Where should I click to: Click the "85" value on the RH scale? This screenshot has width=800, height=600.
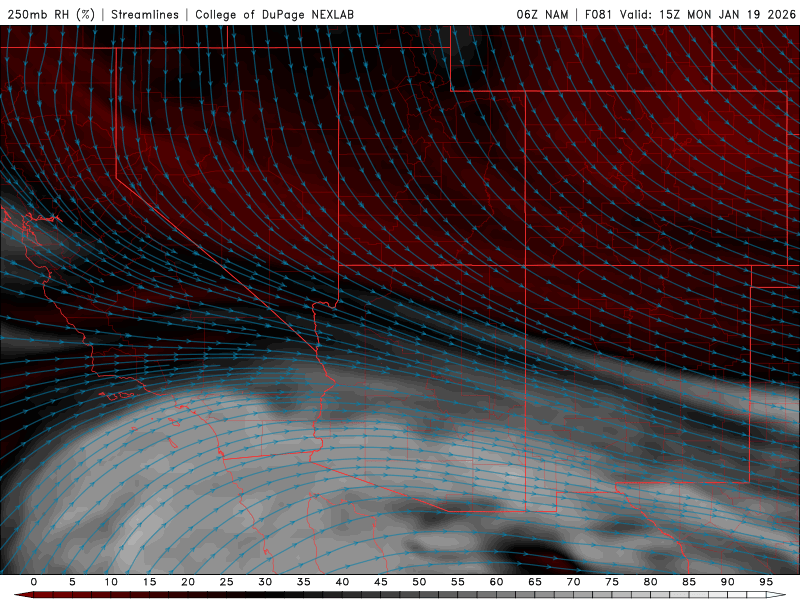pos(689,582)
